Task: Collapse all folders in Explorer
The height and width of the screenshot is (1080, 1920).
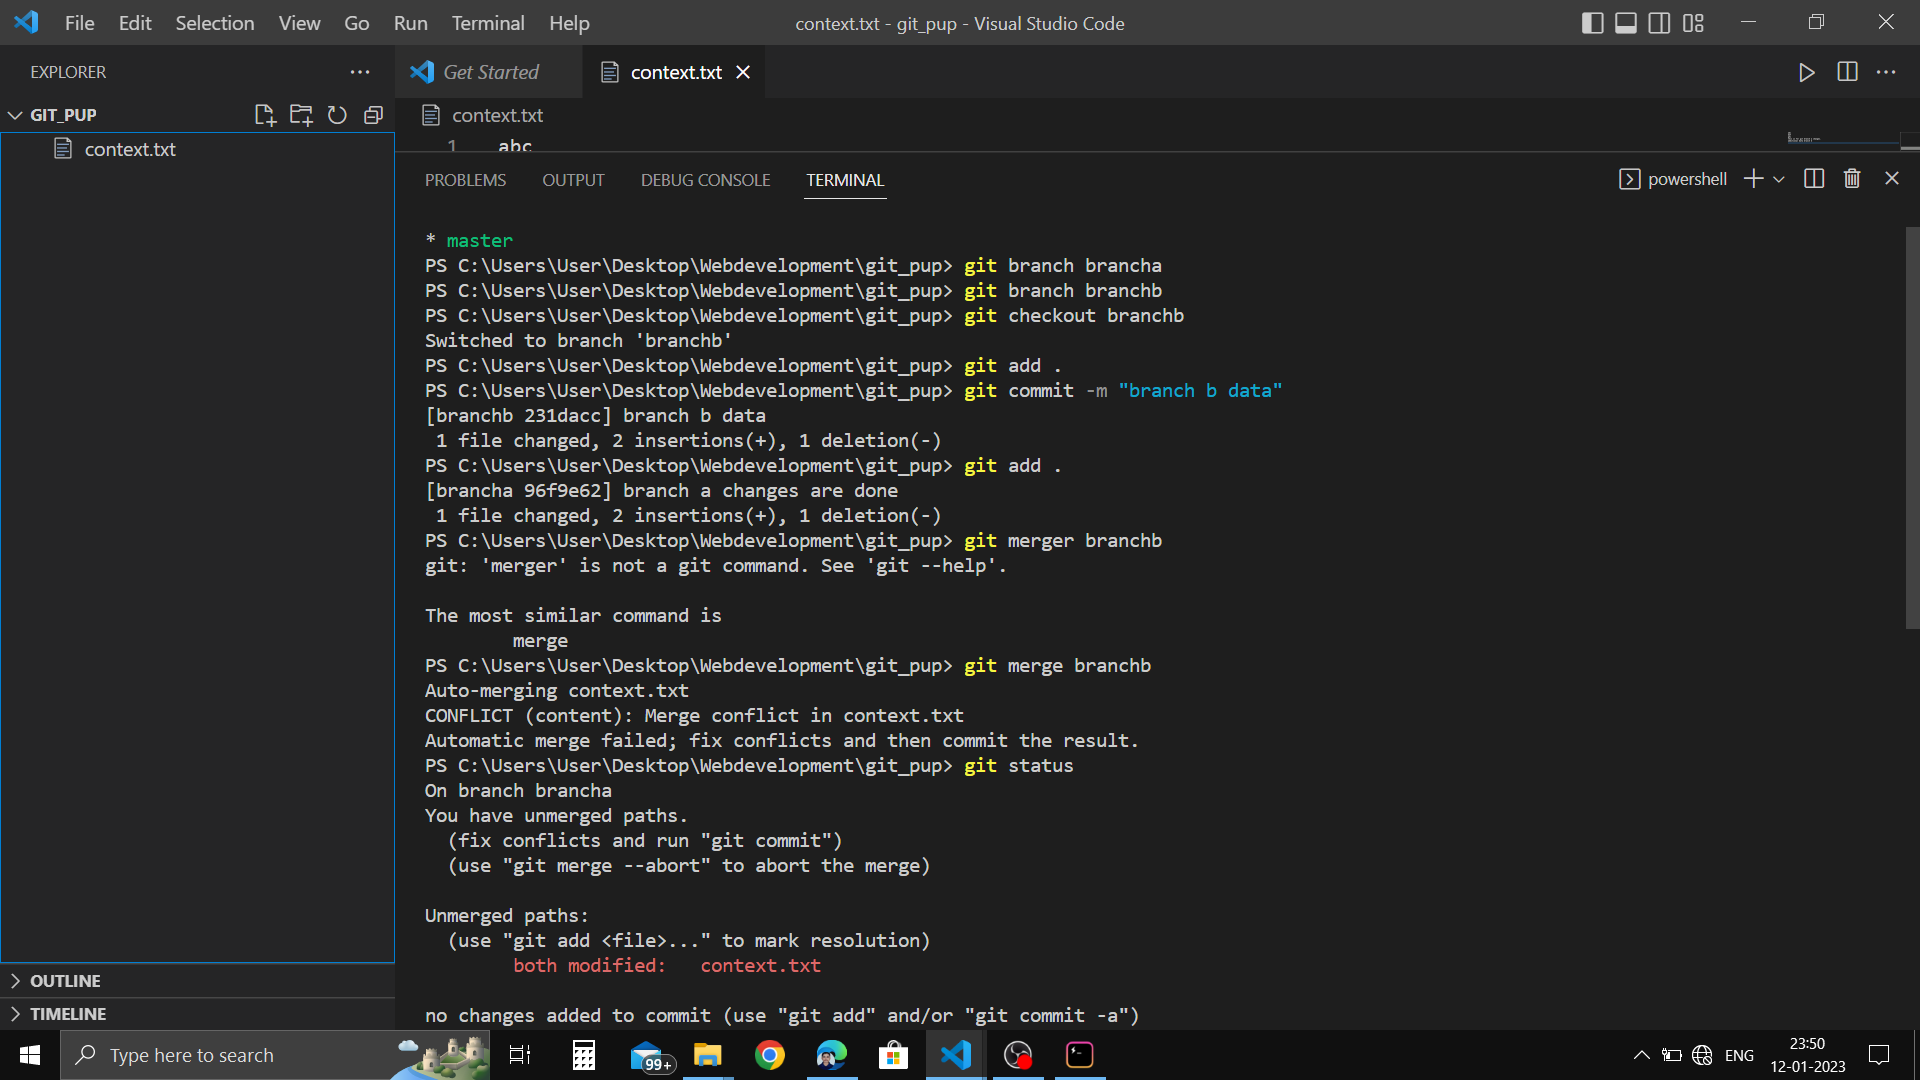Action: pyautogui.click(x=373, y=115)
